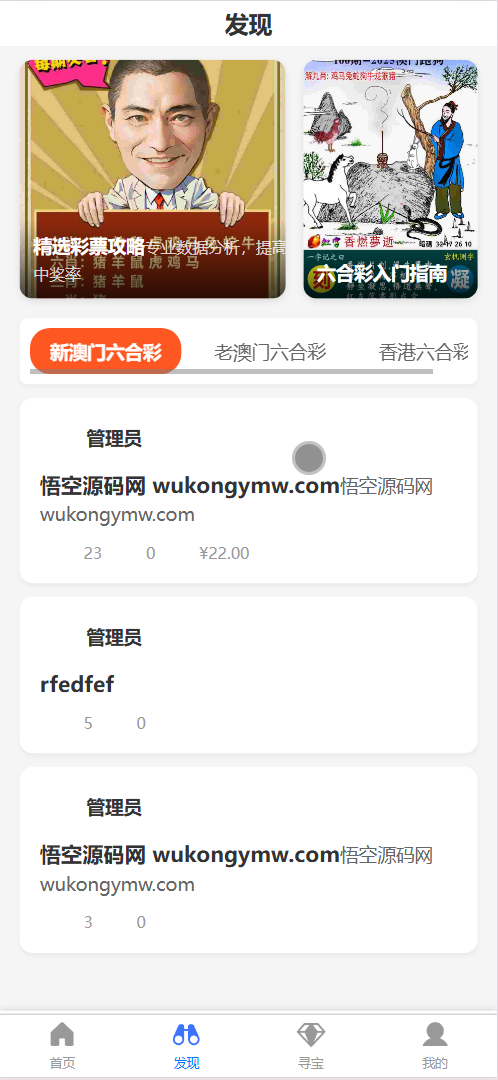Click the ¥22.00 price on first post
This screenshot has height=1080, width=498.
click(224, 553)
